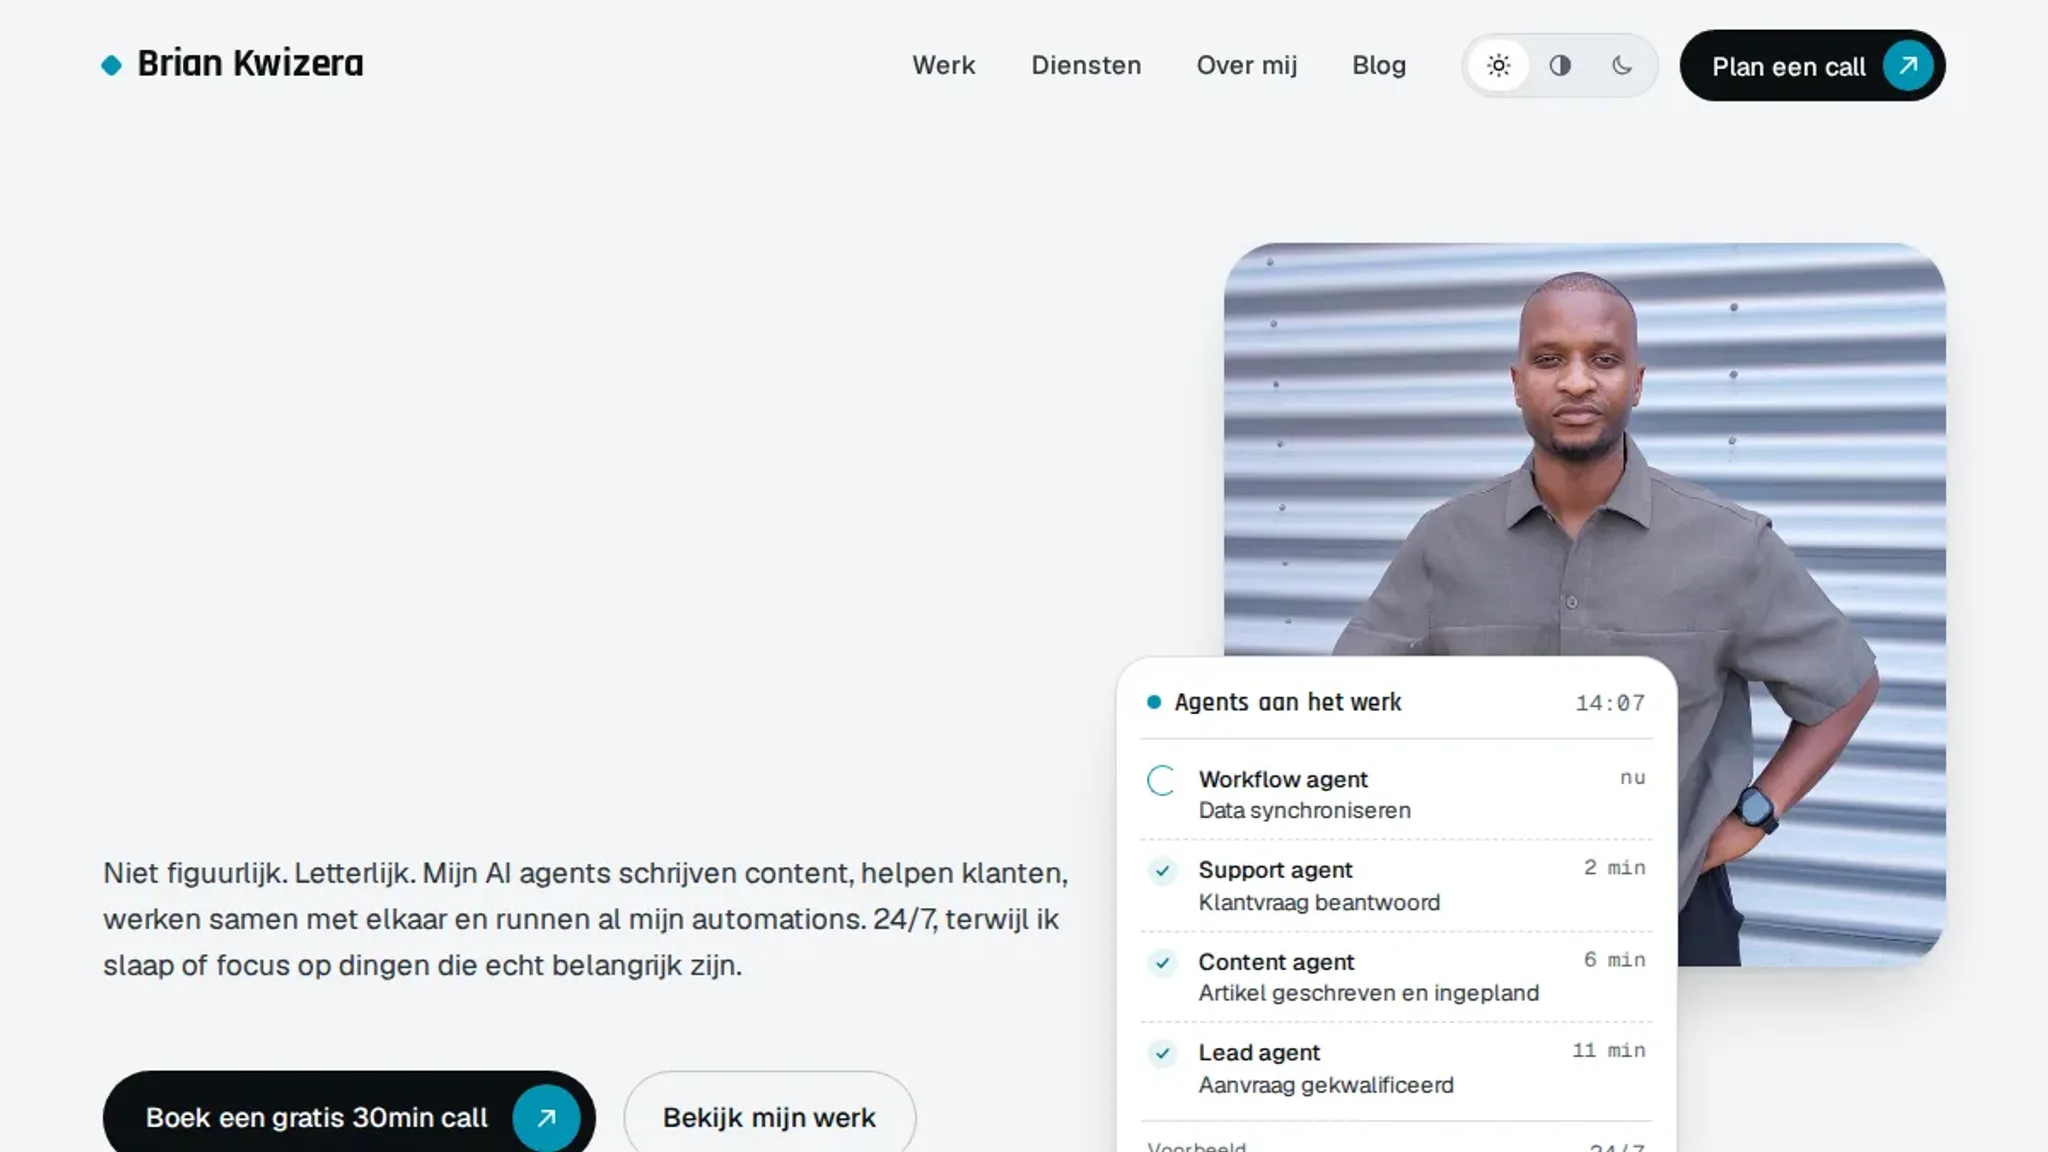Image resolution: width=2048 pixels, height=1152 pixels.
Task: Click the teal status dot beside Agents aan het werk
Action: coord(1154,702)
